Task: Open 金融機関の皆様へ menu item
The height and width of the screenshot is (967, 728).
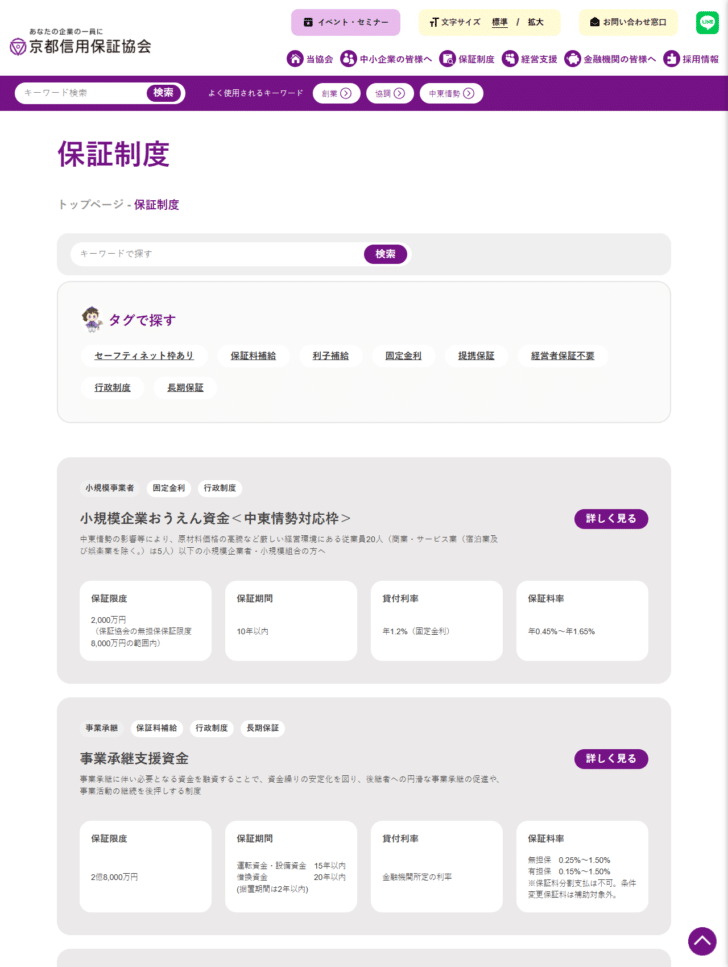Action: [610, 59]
